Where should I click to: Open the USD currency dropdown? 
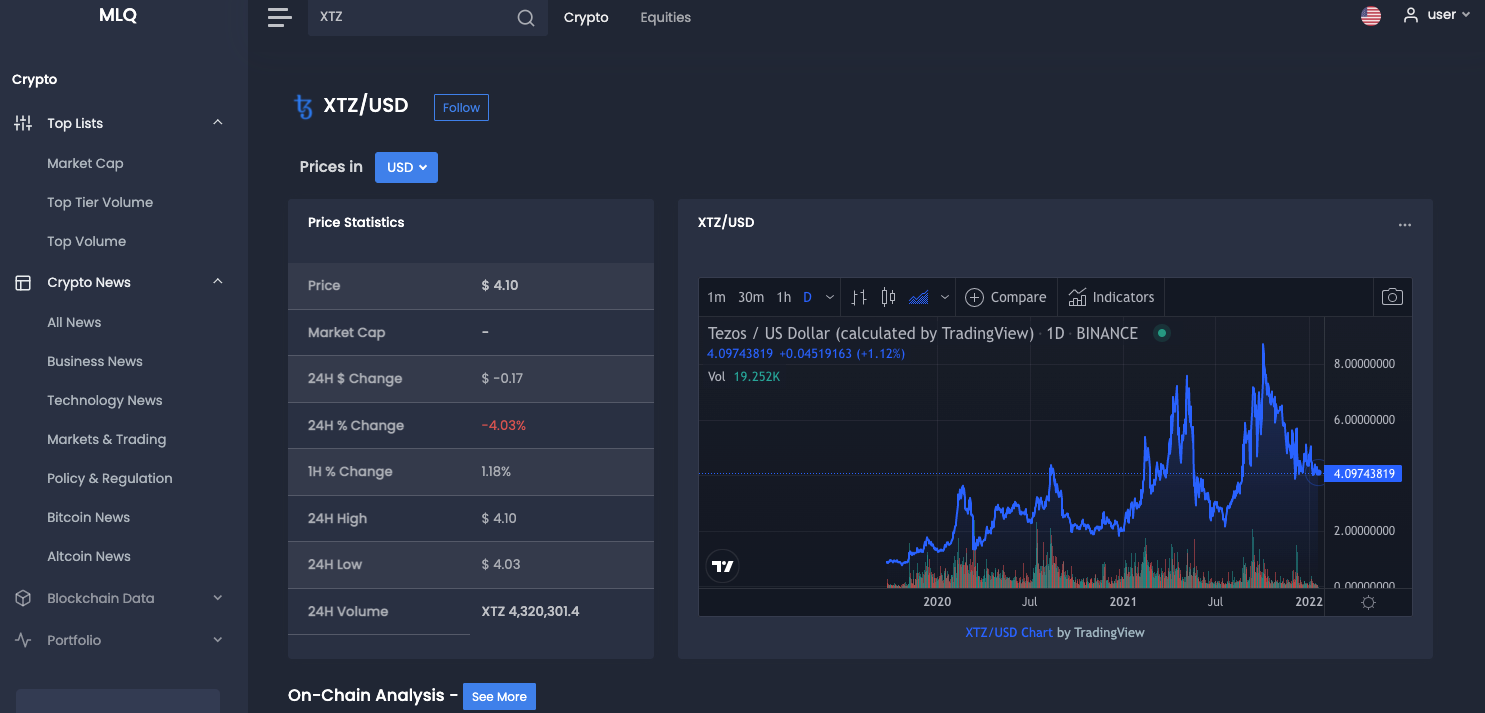(406, 167)
